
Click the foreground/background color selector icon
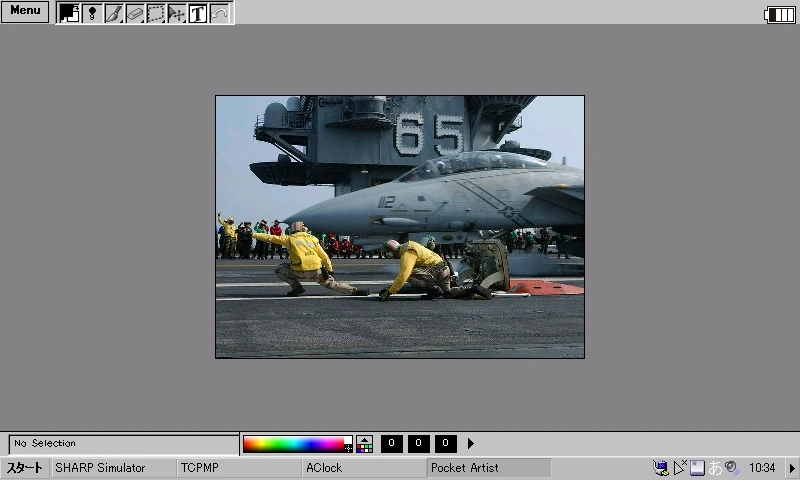(x=69, y=13)
